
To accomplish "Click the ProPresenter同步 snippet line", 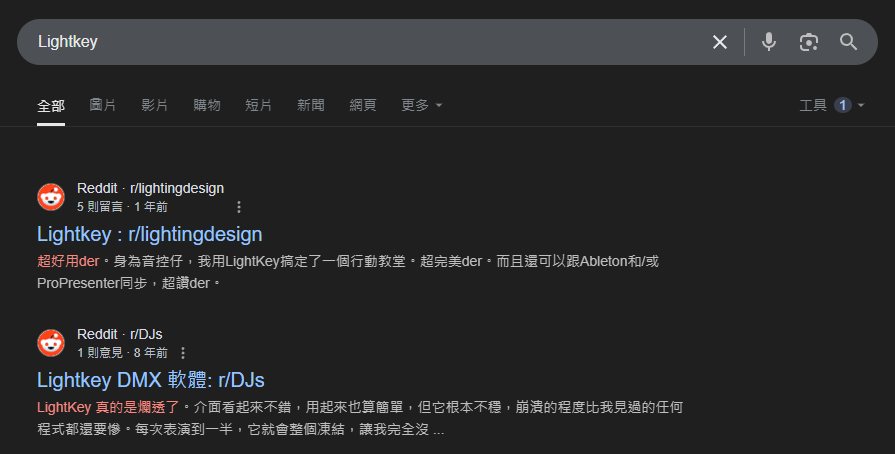I will click(x=129, y=283).
